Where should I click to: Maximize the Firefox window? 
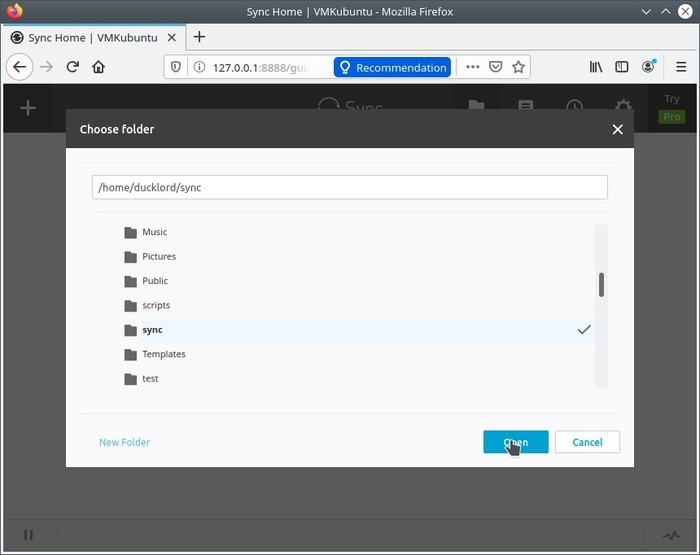[x=665, y=12]
